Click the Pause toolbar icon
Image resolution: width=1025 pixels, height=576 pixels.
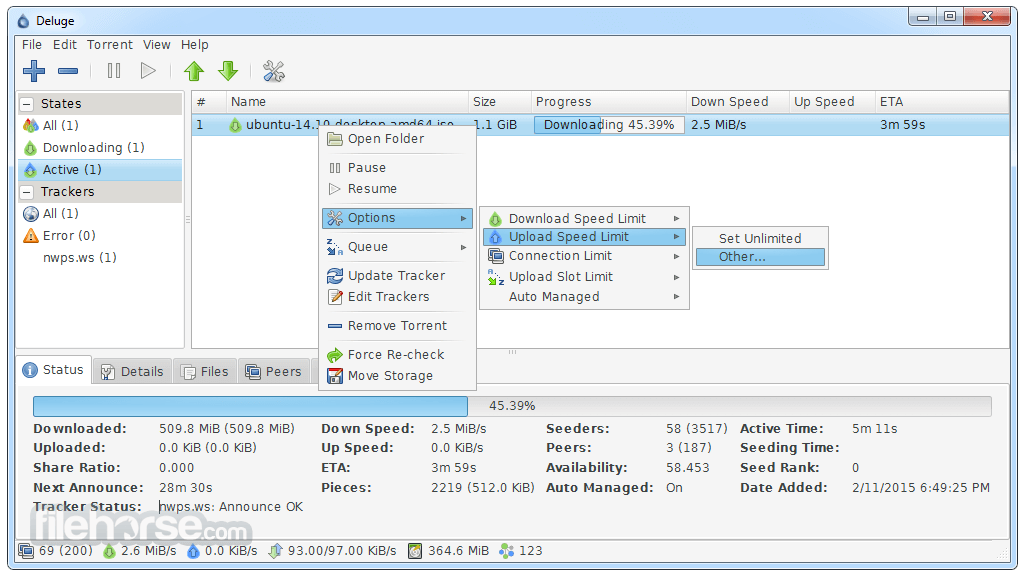[x=114, y=71]
